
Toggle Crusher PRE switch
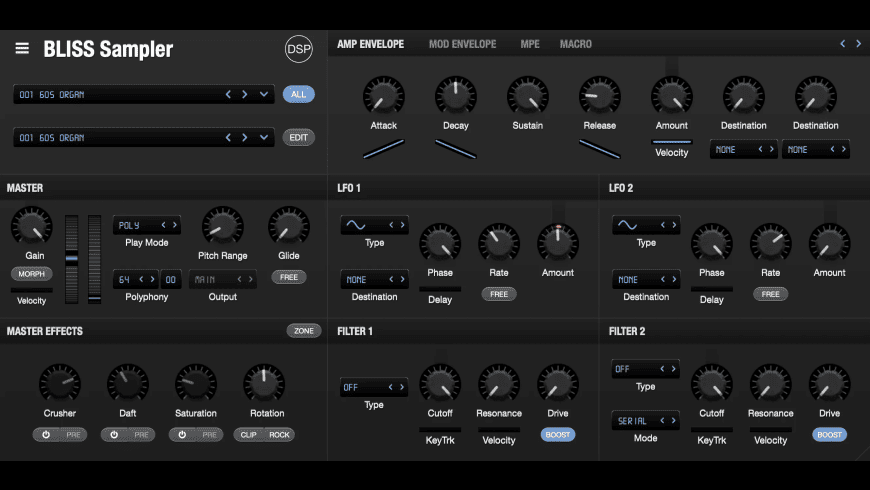click(73, 435)
